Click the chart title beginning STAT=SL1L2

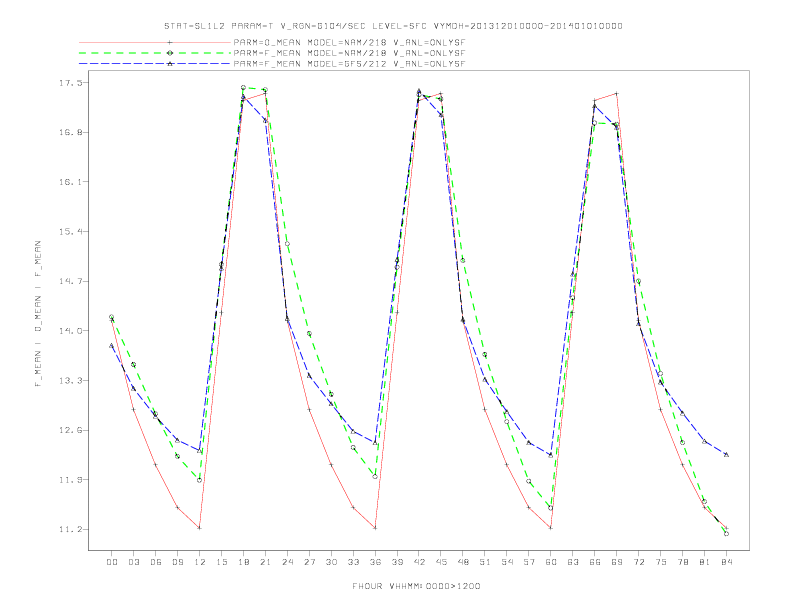coord(393,26)
